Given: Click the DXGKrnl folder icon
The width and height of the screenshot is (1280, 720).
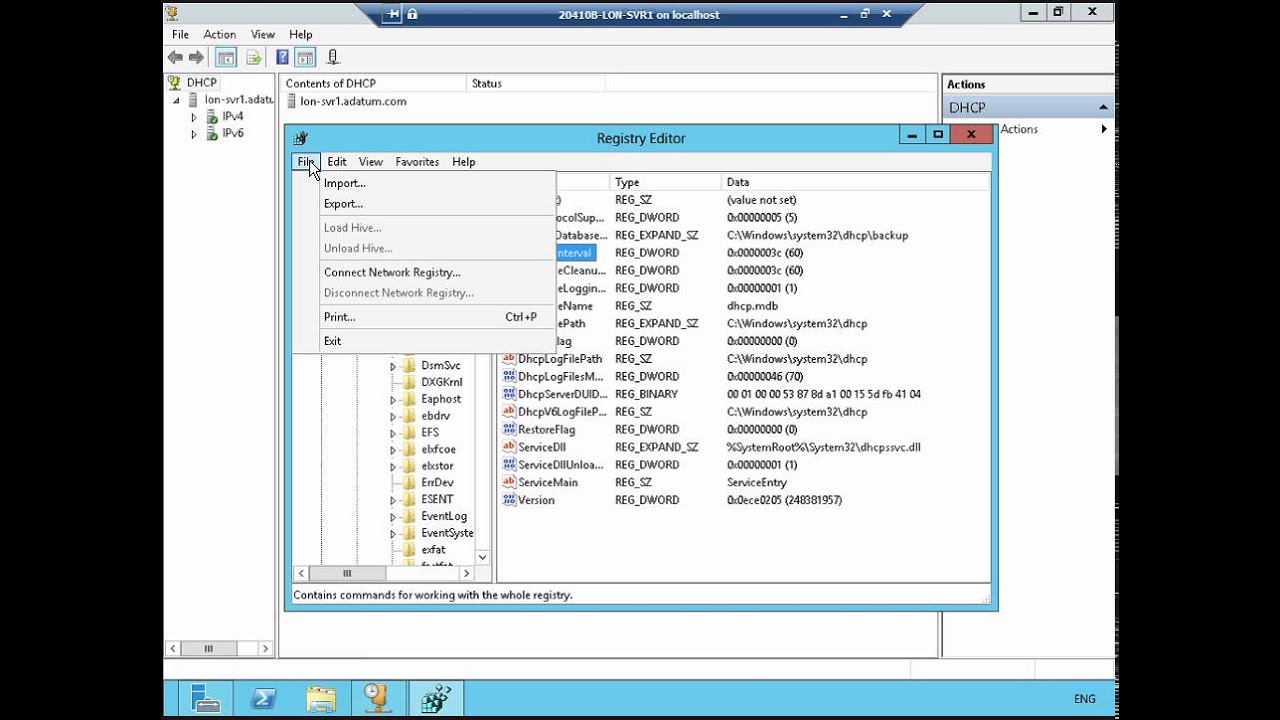Looking at the screenshot, I should click(x=408, y=382).
